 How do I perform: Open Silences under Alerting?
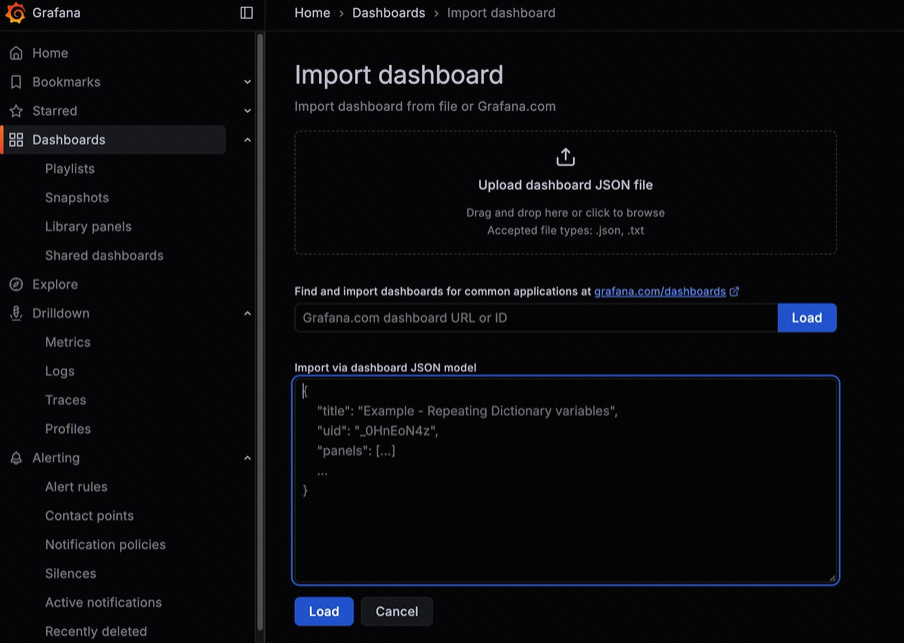pyautogui.click(x=70, y=573)
